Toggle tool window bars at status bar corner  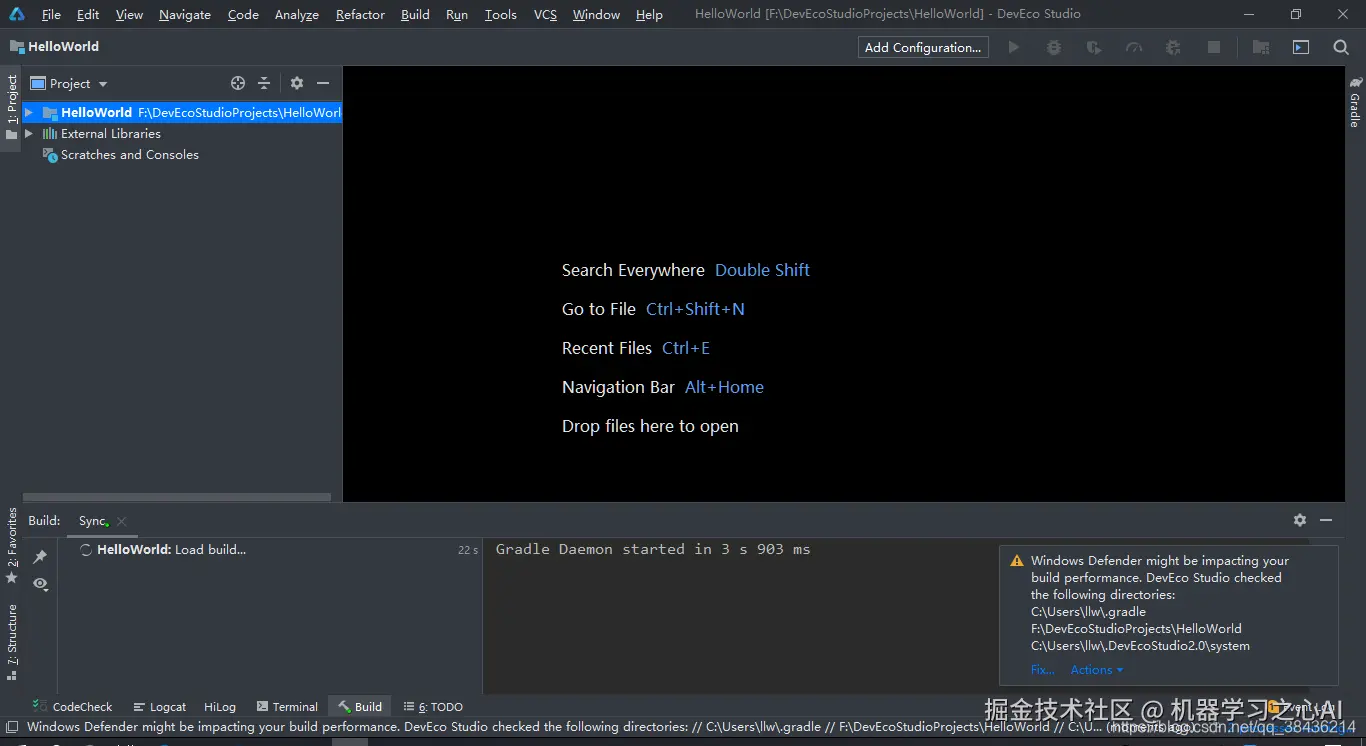point(12,727)
